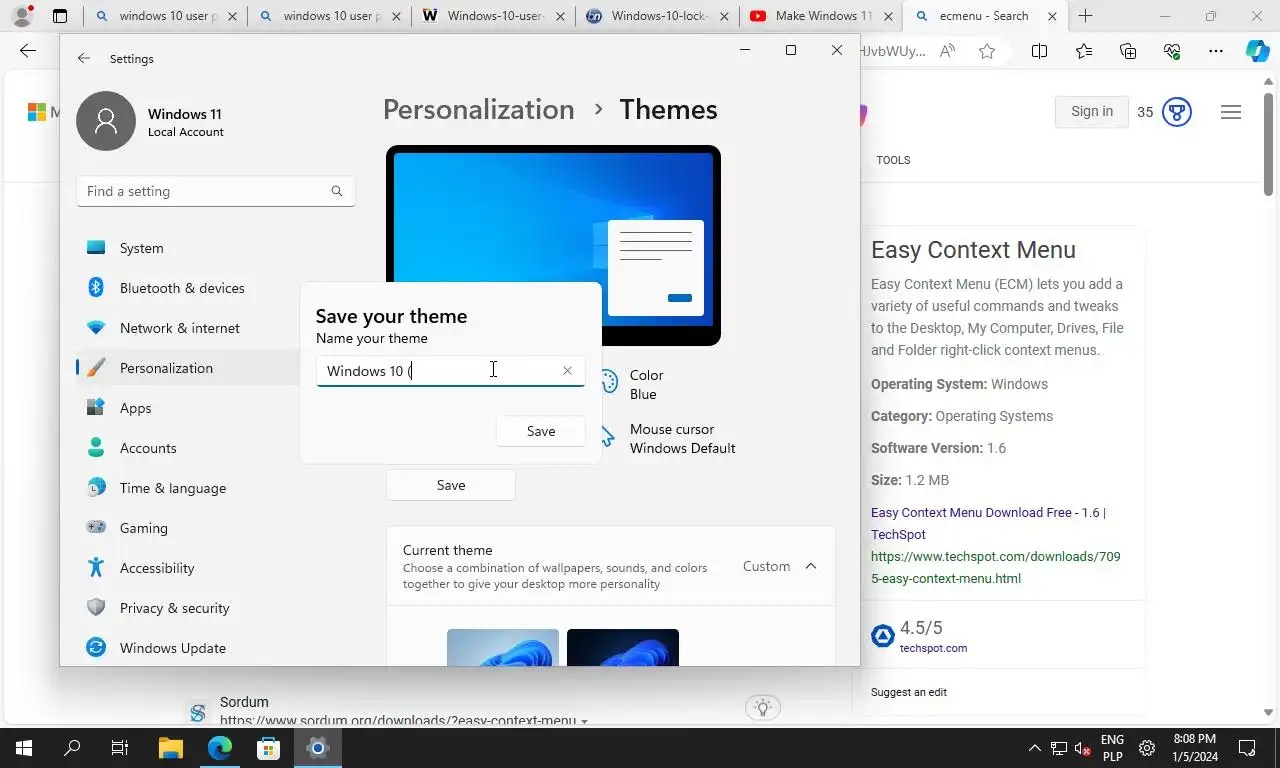The width and height of the screenshot is (1280, 768).
Task: Click the Bluetooth & devices icon
Action: tap(96, 288)
